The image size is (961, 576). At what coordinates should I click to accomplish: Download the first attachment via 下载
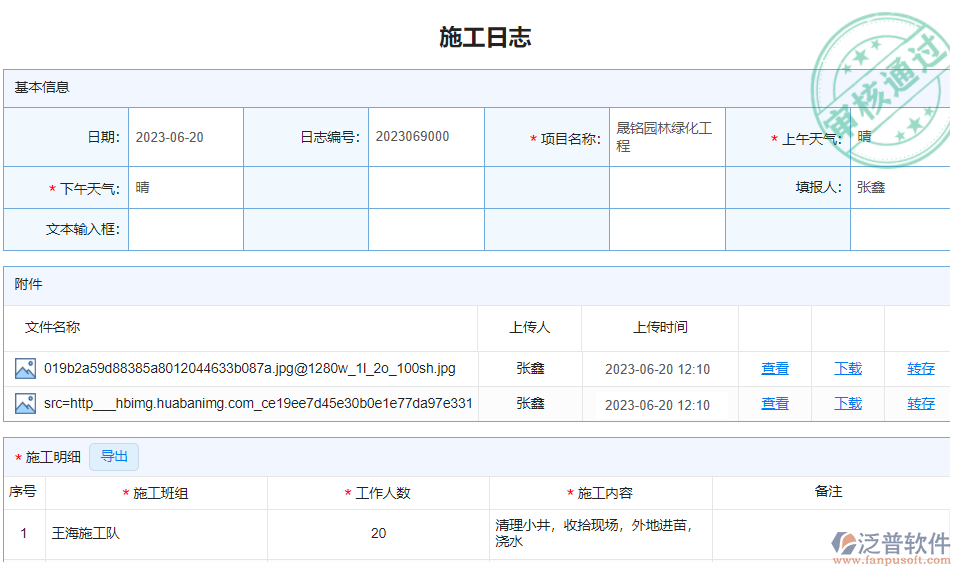(x=848, y=369)
